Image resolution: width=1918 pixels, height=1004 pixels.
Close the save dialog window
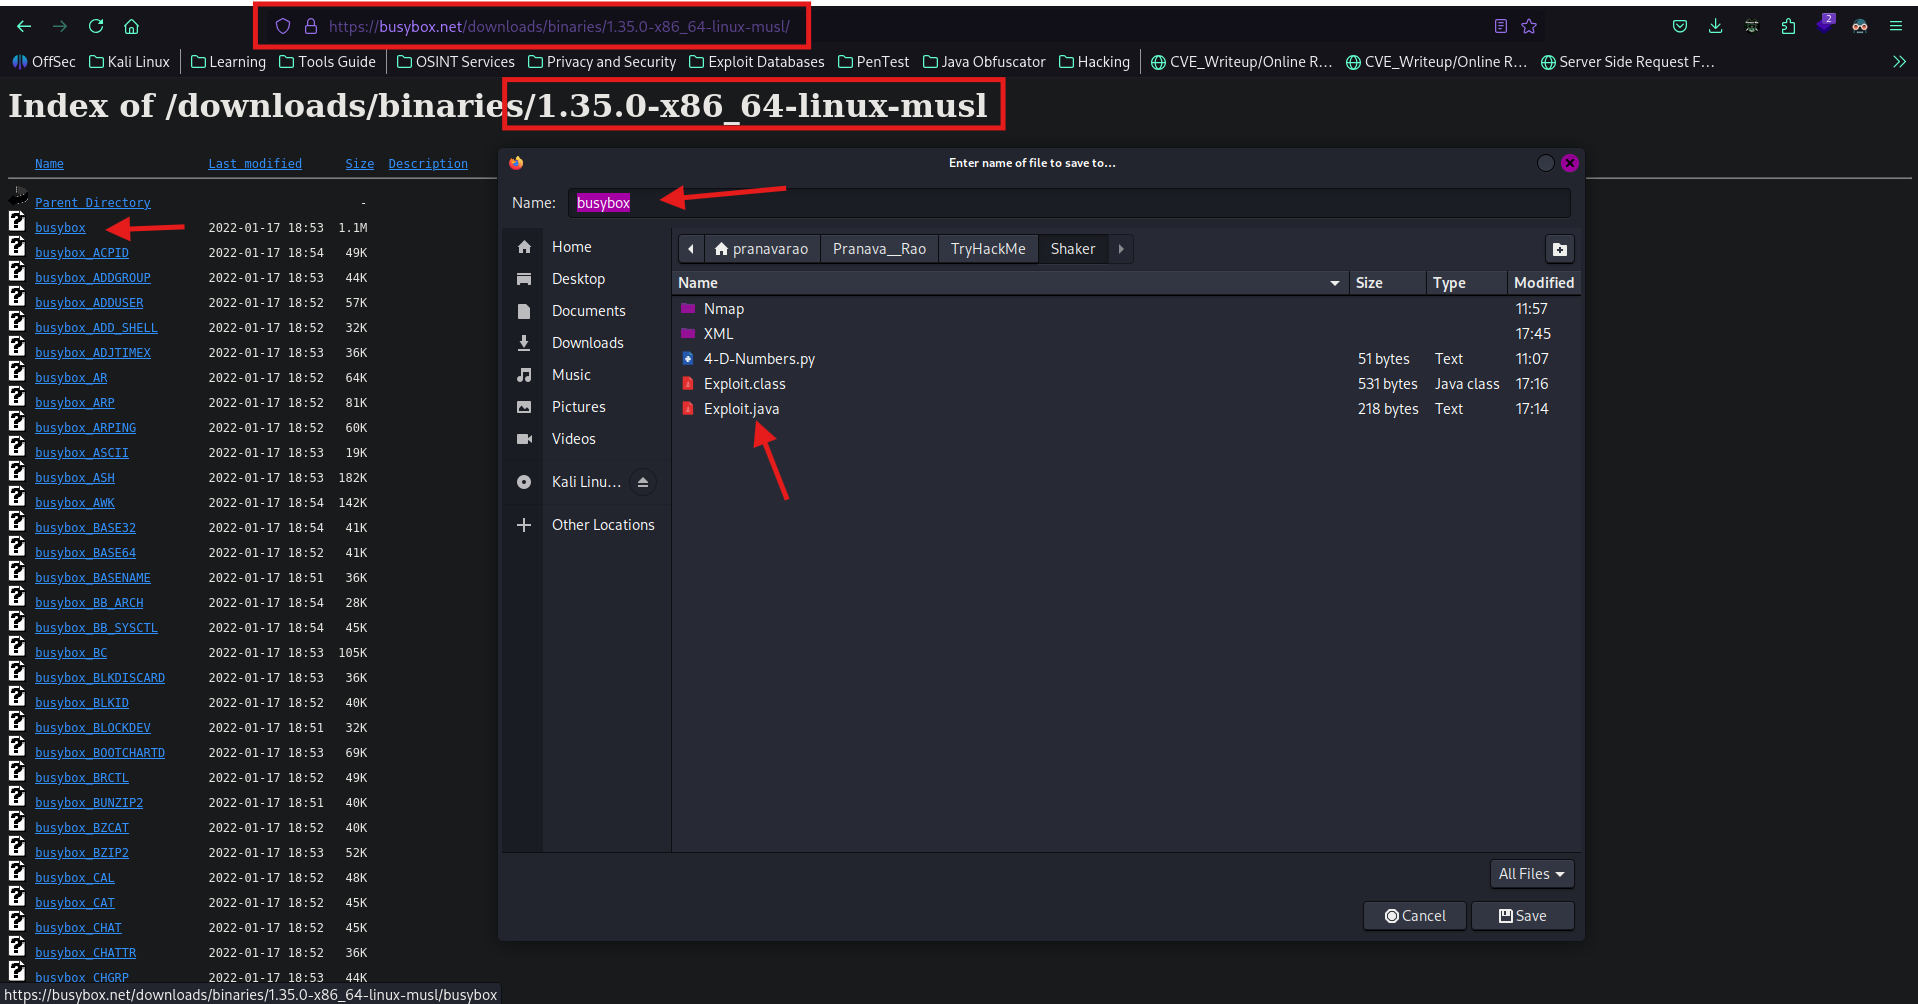[x=1570, y=163]
